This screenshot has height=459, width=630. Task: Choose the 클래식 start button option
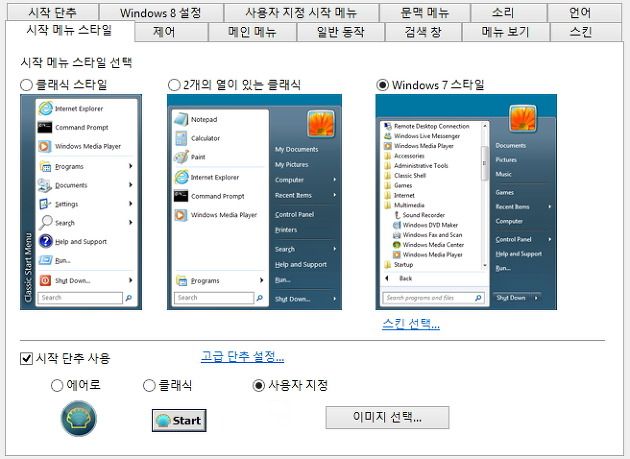tap(149, 385)
